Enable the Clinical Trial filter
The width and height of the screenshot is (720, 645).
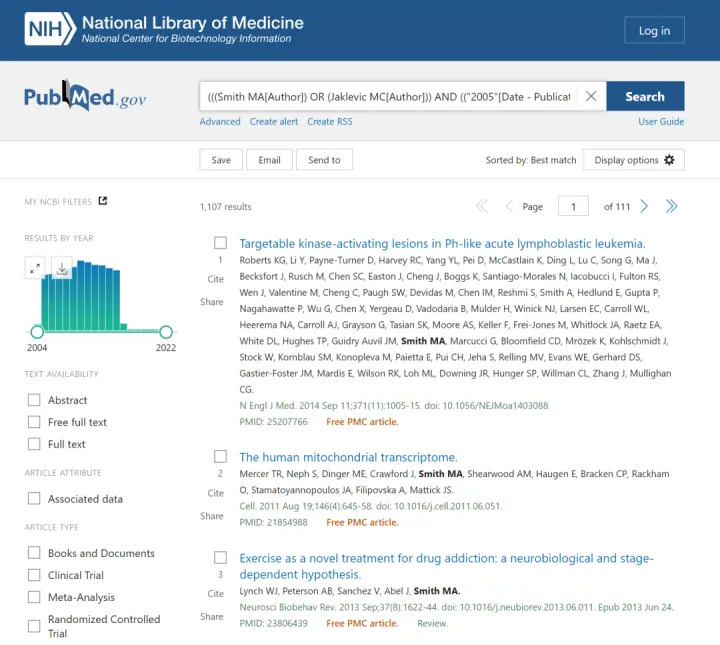click(x=34, y=575)
